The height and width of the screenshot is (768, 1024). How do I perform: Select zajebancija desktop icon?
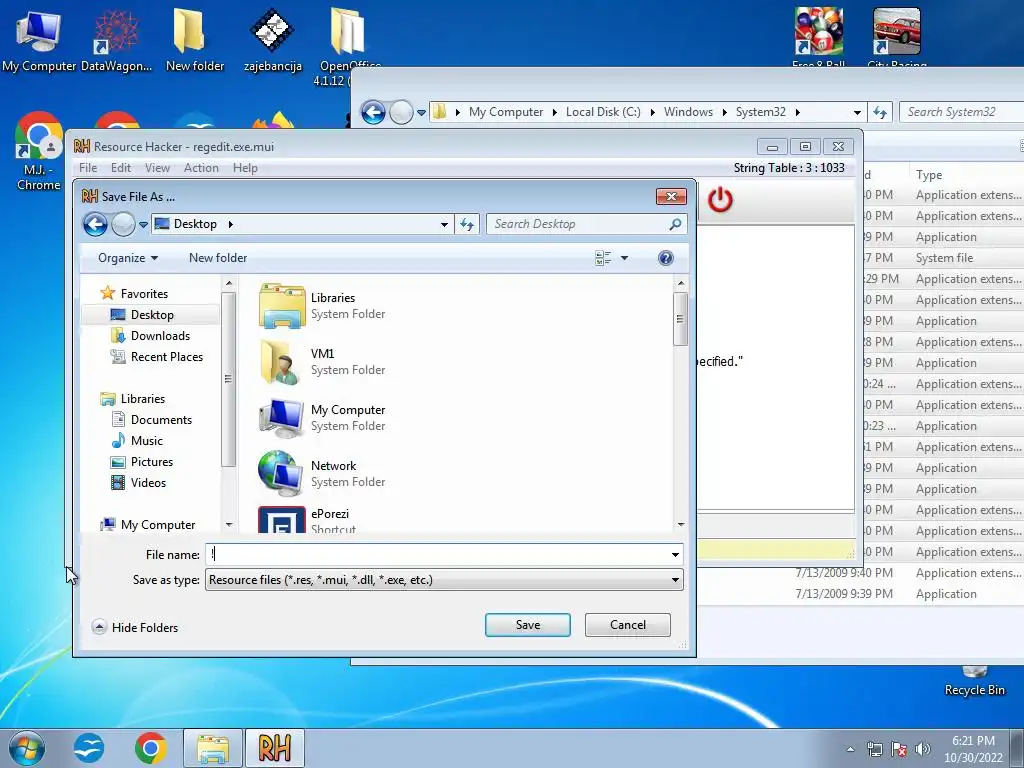click(x=272, y=39)
